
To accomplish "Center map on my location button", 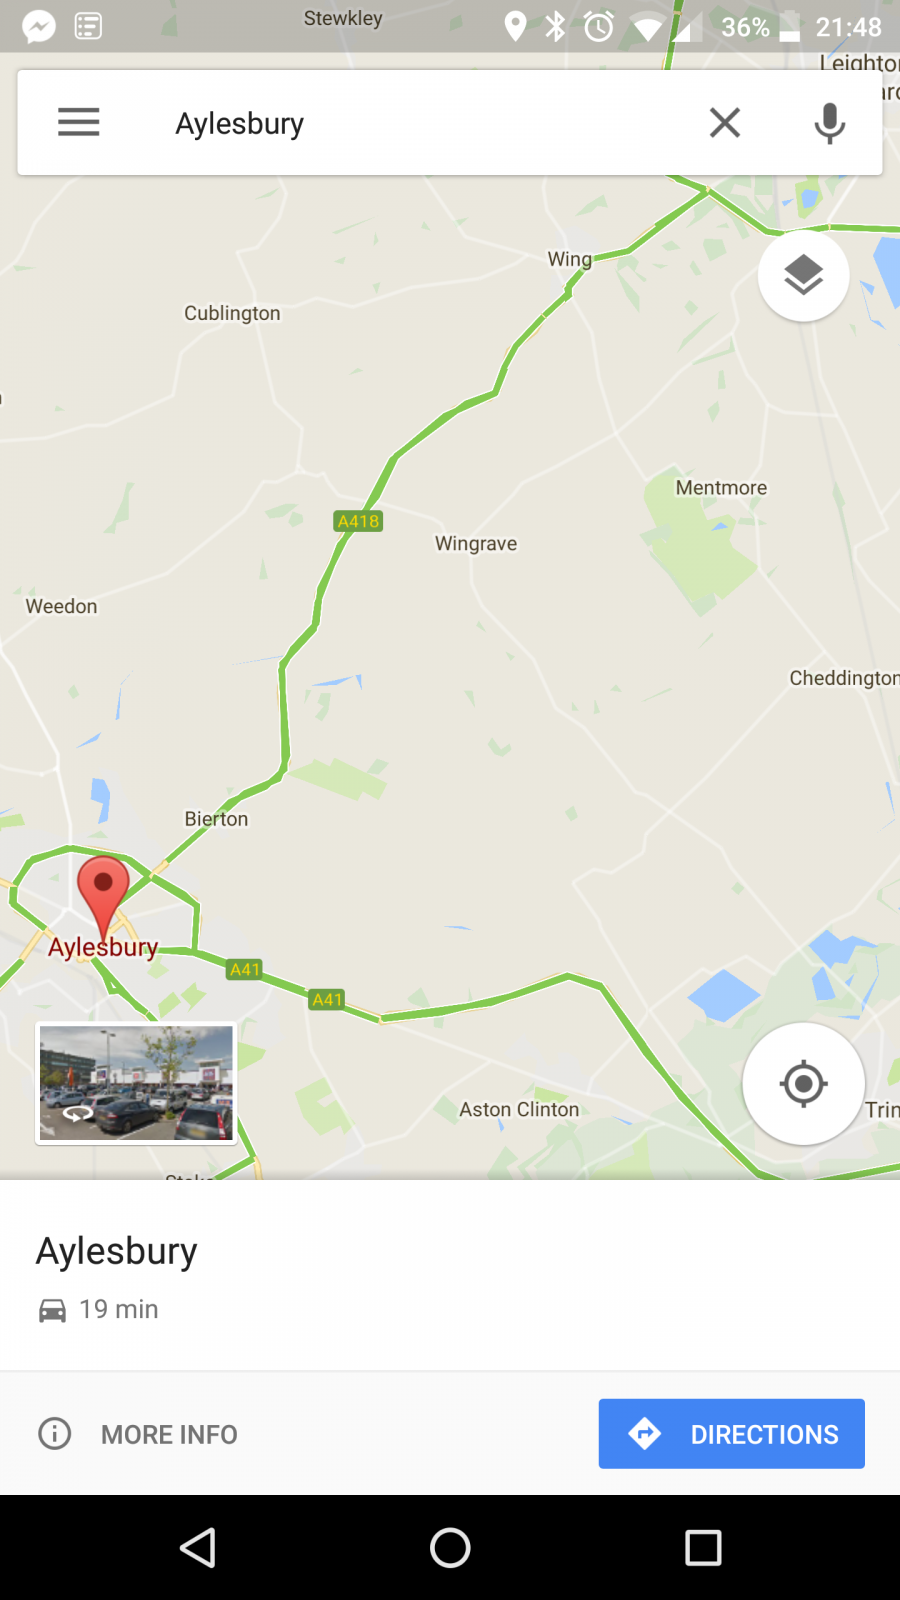I will (804, 1084).
